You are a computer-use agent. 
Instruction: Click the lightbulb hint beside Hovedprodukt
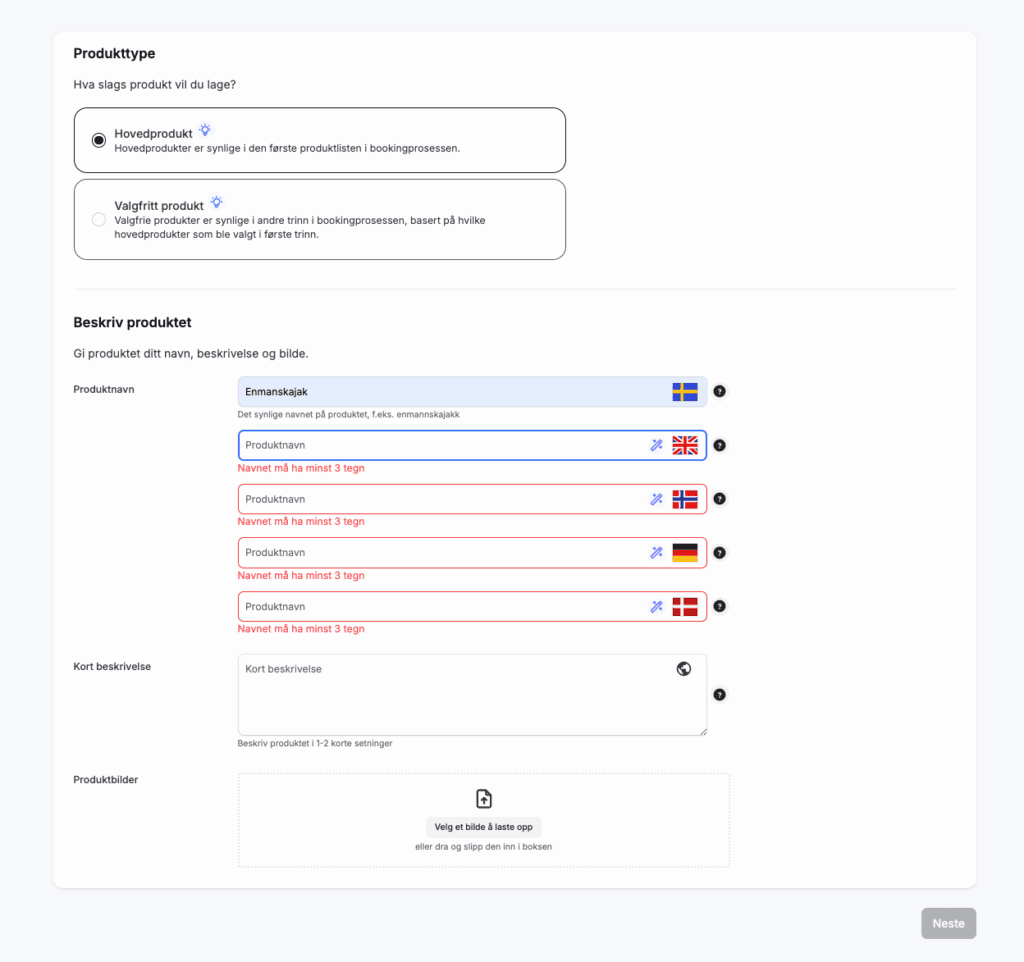[205, 130]
